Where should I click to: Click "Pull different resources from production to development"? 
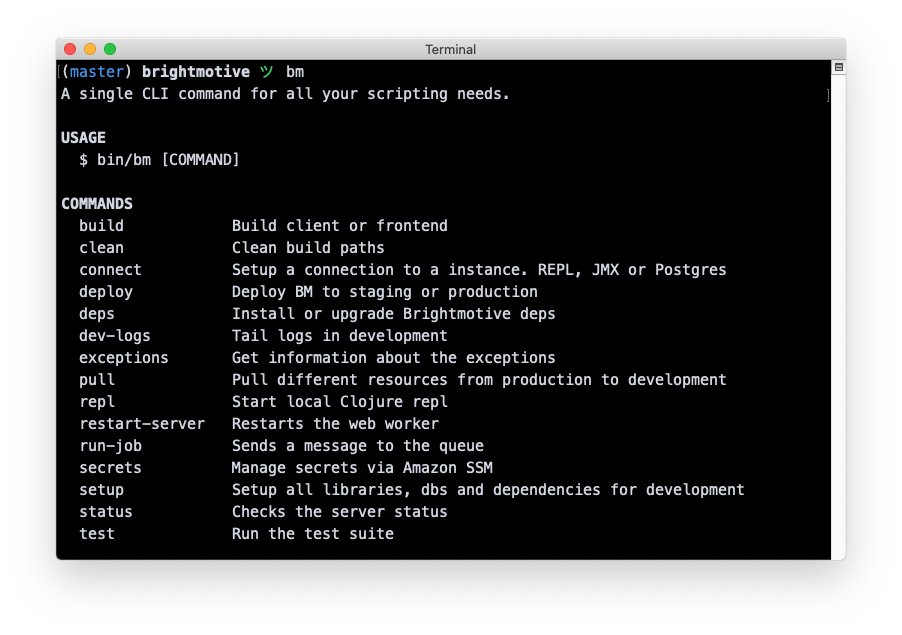479,380
